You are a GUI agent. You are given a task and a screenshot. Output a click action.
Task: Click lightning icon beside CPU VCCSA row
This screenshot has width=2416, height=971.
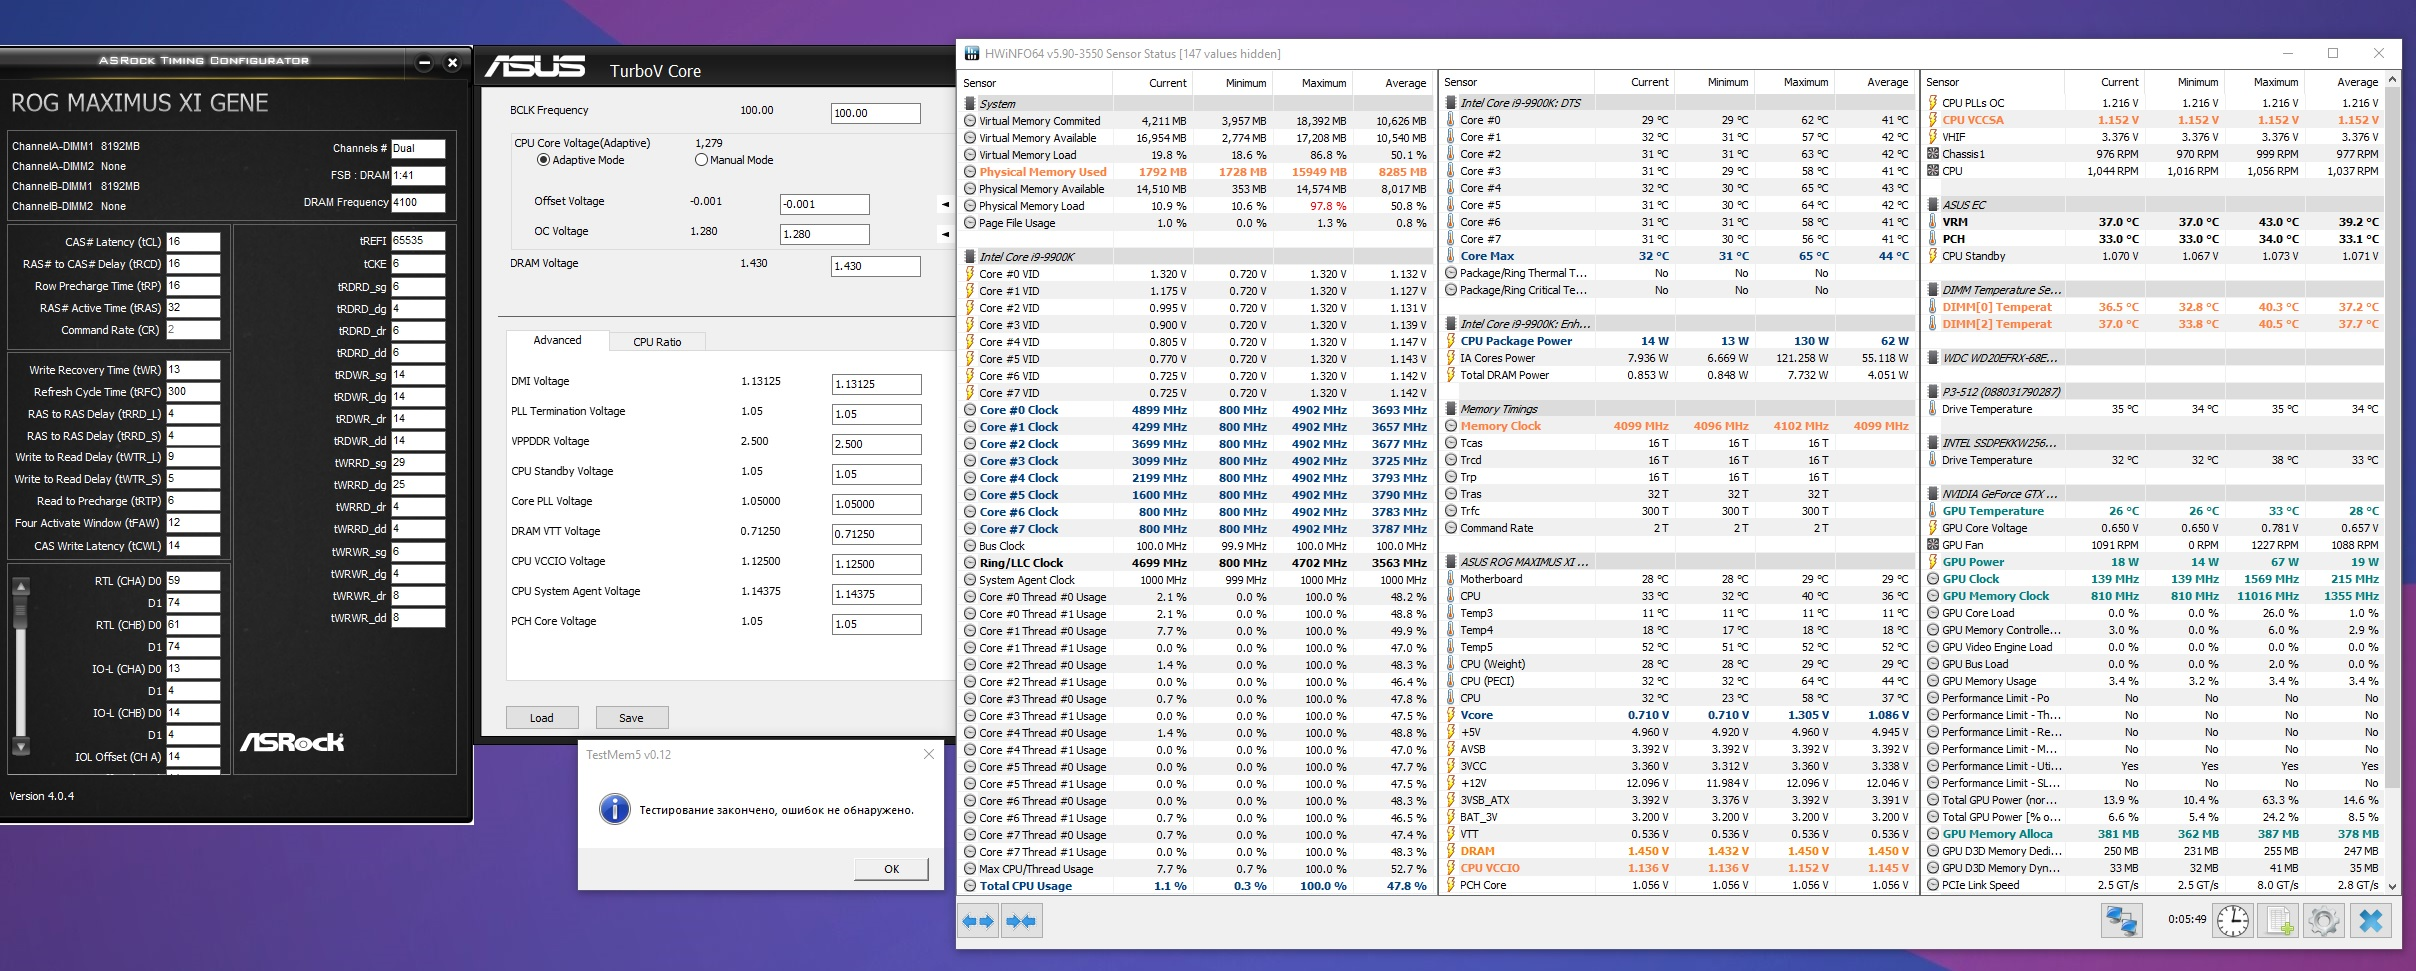(x=1932, y=120)
